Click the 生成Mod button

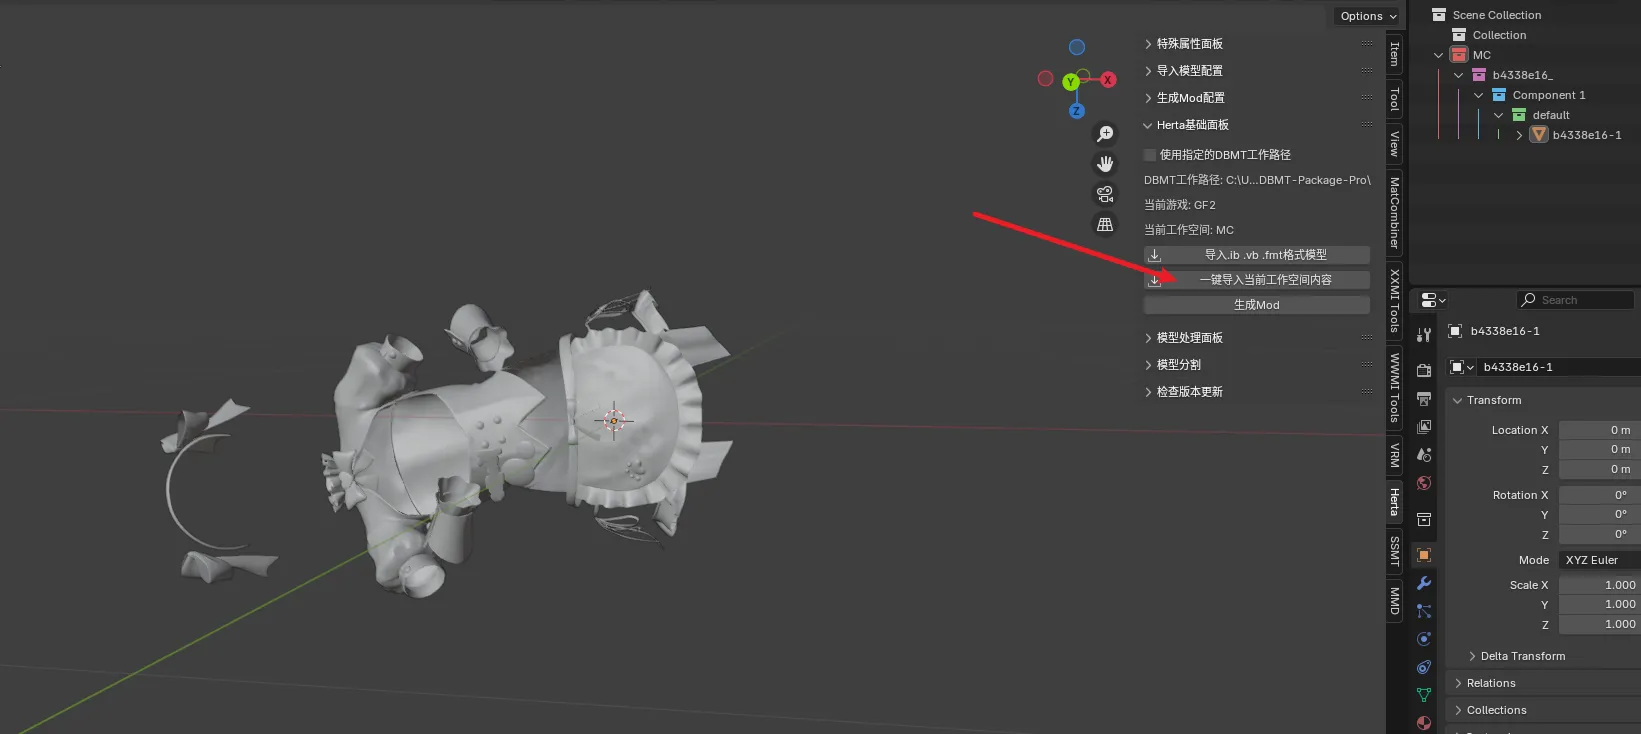[1257, 305]
